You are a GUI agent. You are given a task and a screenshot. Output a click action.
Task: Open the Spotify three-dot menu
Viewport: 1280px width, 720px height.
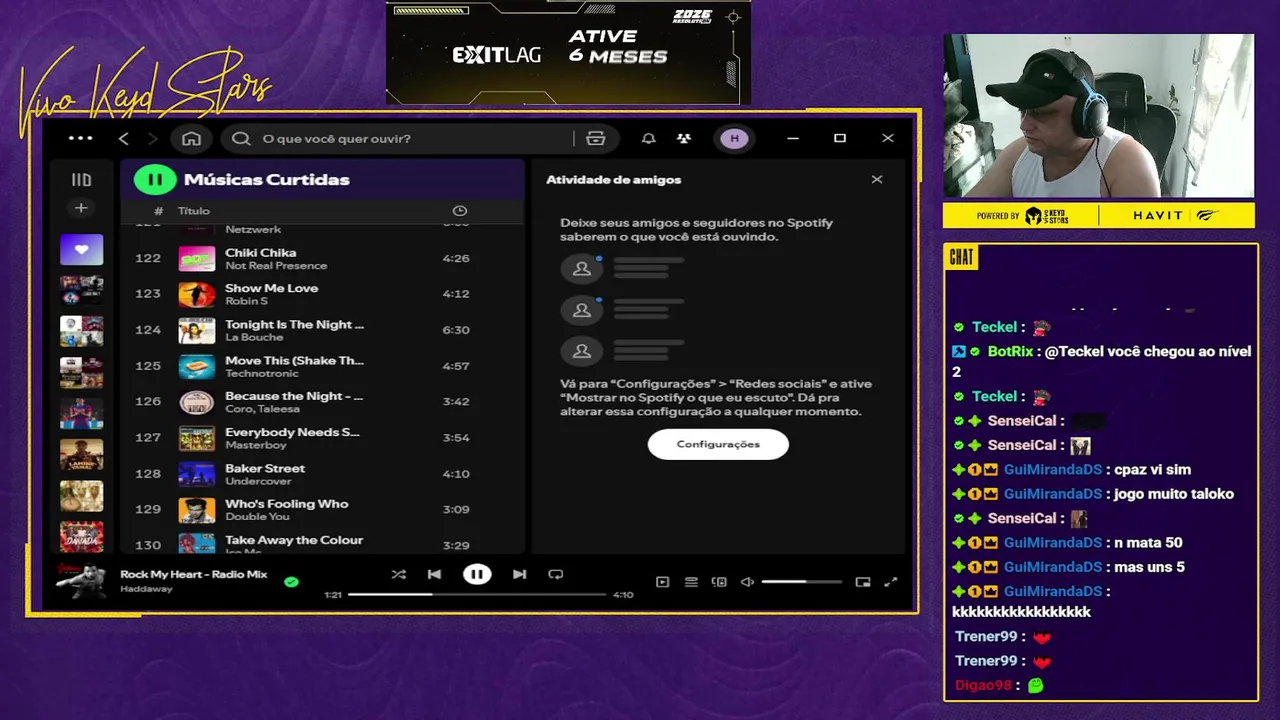pos(80,138)
